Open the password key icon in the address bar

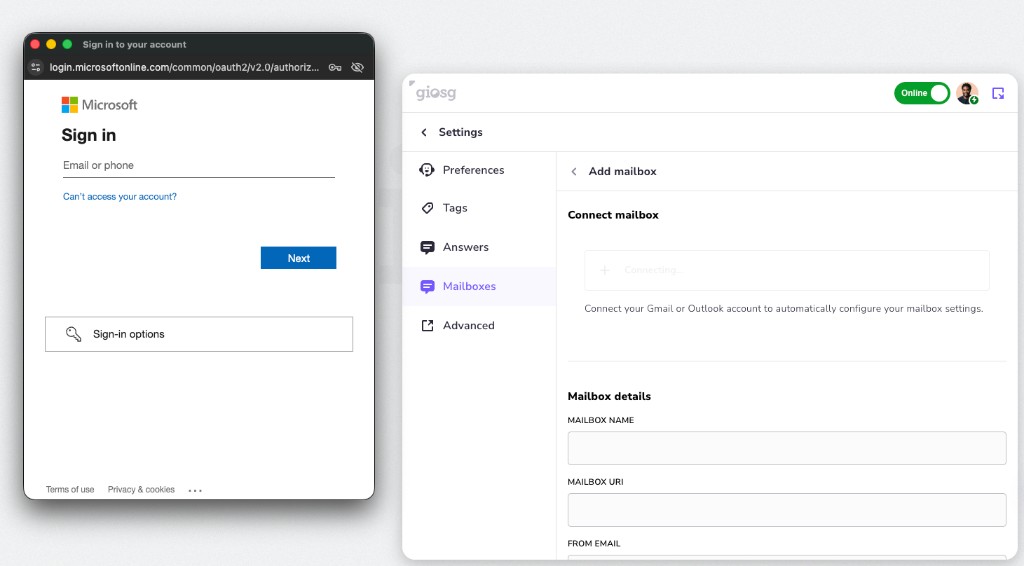pyautogui.click(x=335, y=67)
